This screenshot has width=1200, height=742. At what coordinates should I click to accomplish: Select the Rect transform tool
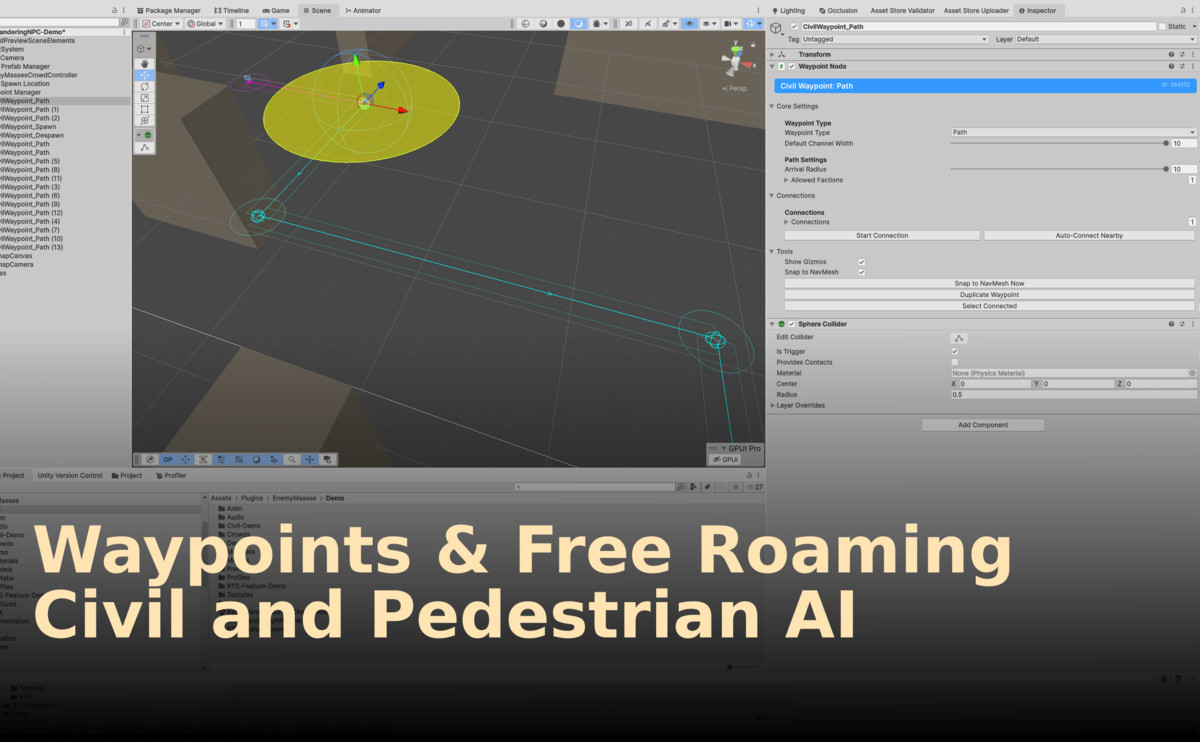point(145,109)
